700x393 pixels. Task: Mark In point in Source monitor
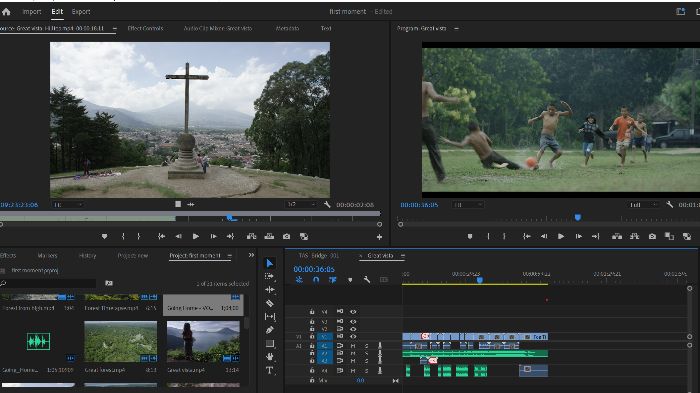point(123,236)
